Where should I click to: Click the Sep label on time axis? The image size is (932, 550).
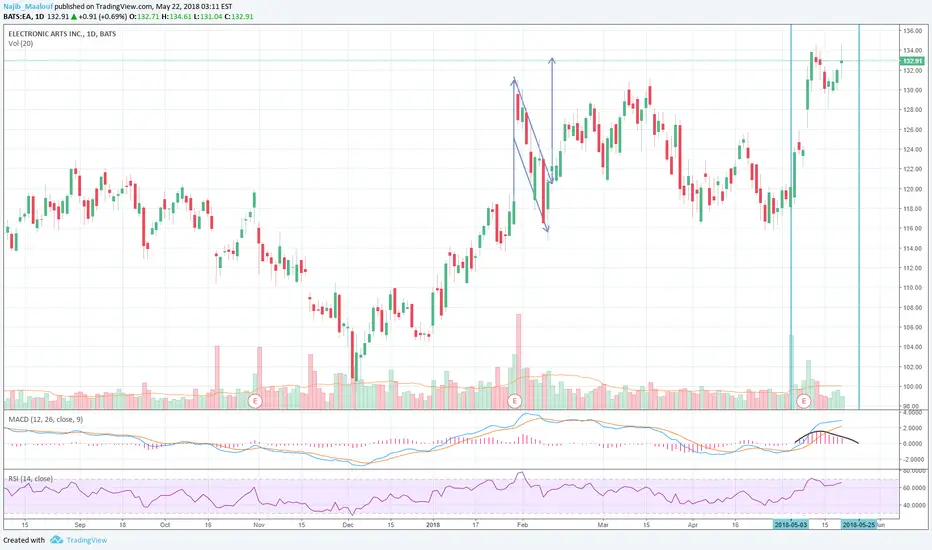[x=80, y=525]
